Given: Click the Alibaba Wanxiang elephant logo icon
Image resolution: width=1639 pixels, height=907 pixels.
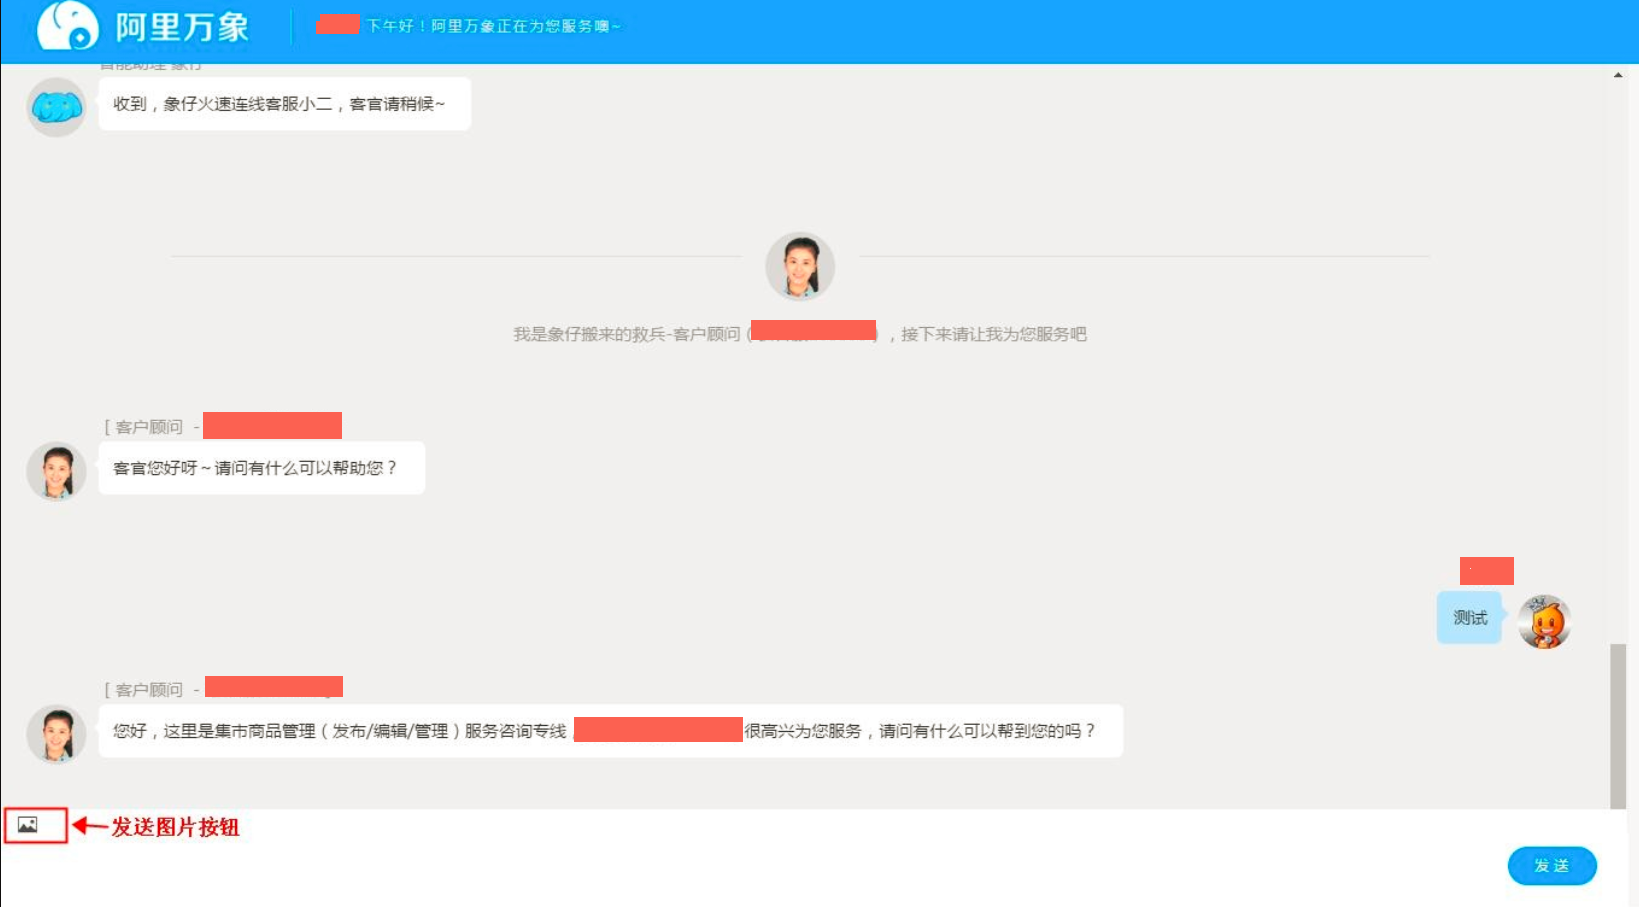Looking at the screenshot, I should (67, 26).
